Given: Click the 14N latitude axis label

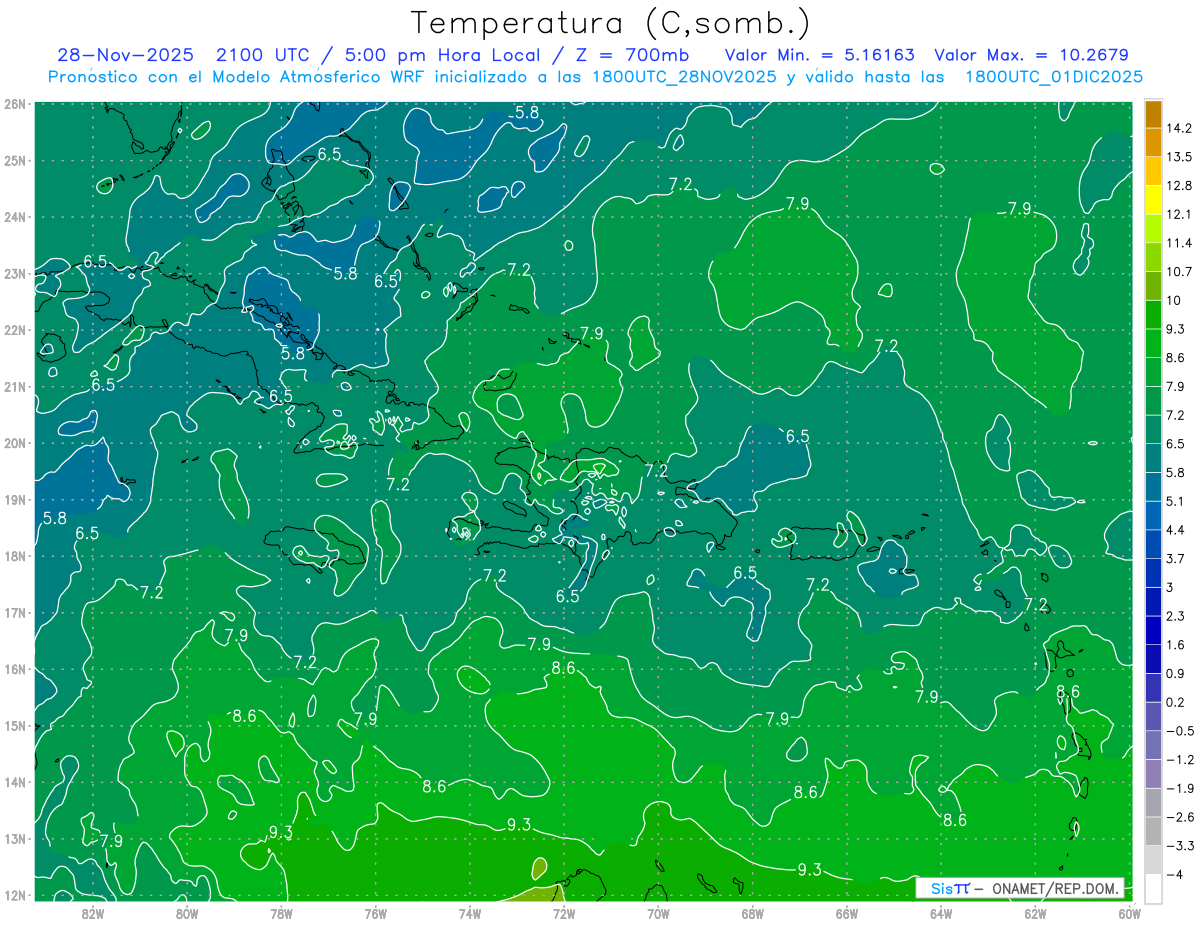Looking at the screenshot, I should [x=14, y=782].
